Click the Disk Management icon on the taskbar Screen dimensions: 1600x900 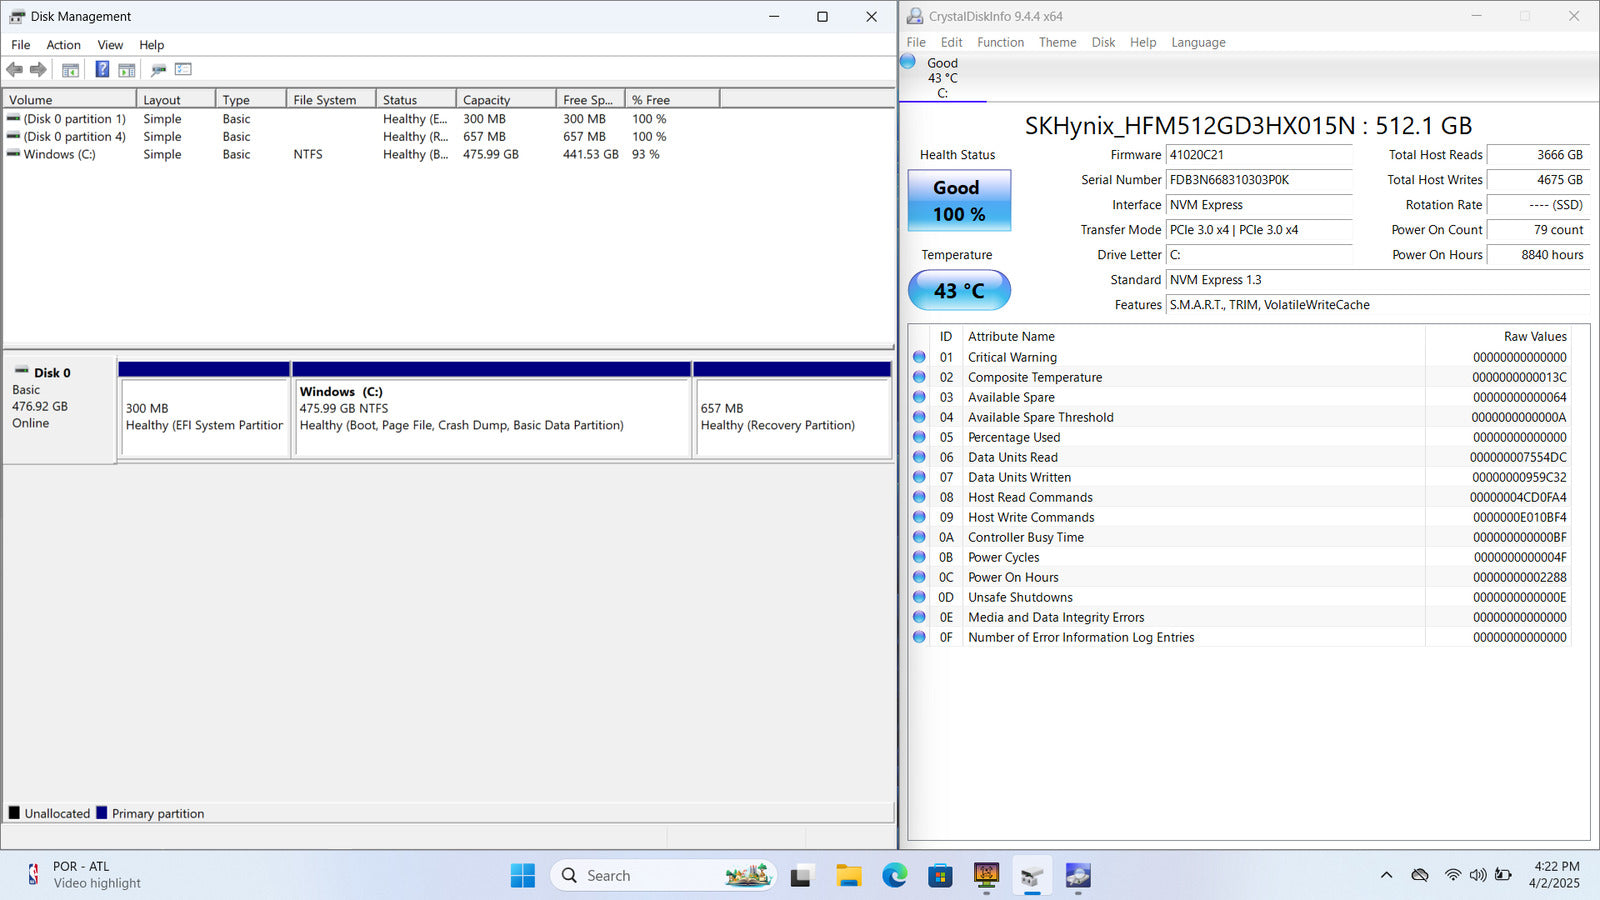click(1032, 876)
